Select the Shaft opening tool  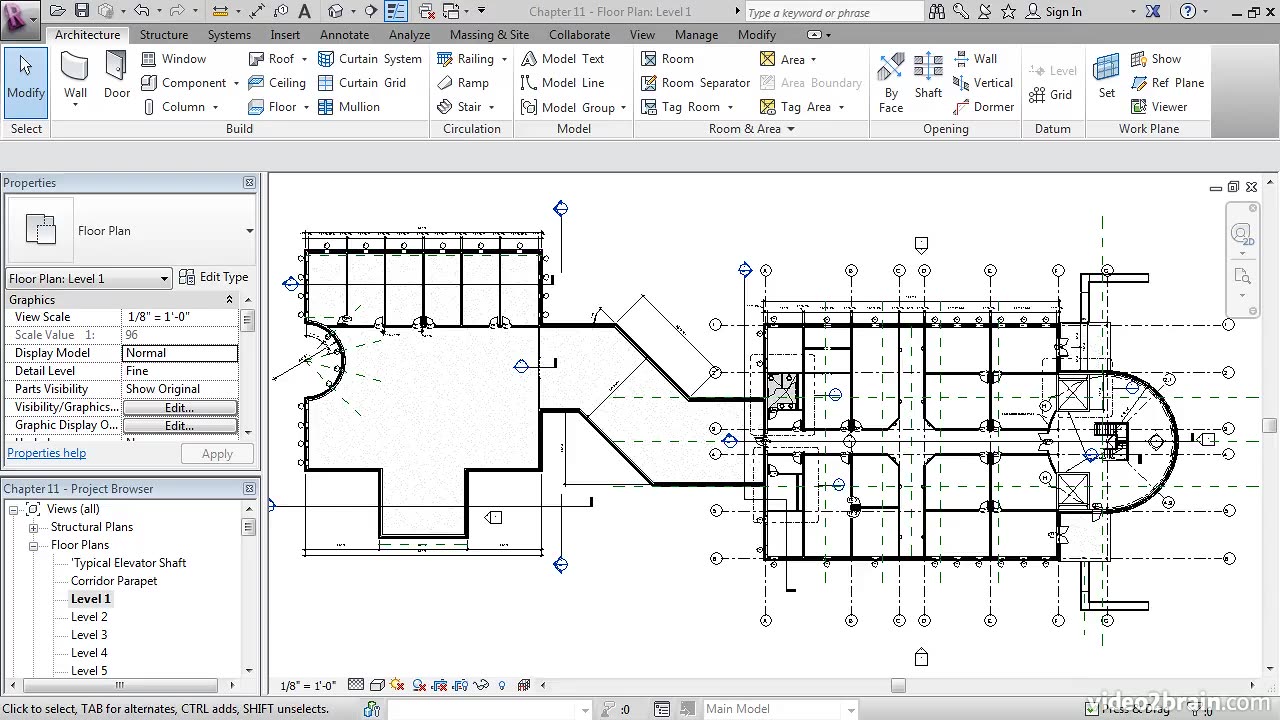tap(928, 77)
